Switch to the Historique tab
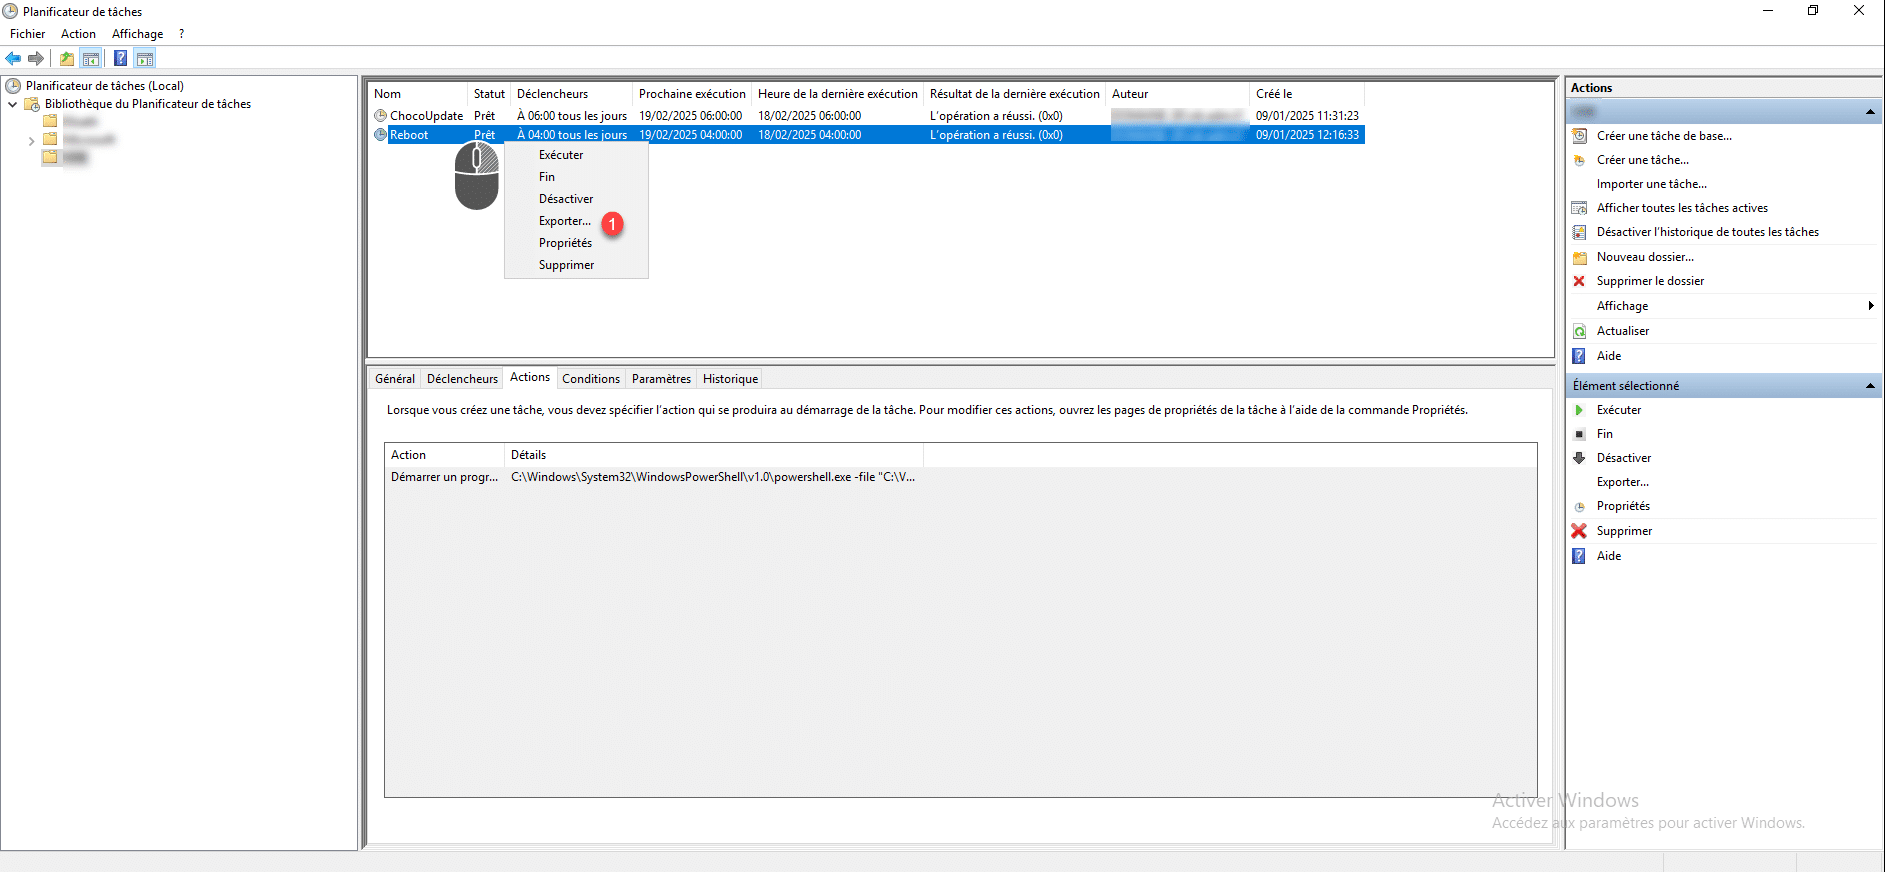 pos(730,379)
